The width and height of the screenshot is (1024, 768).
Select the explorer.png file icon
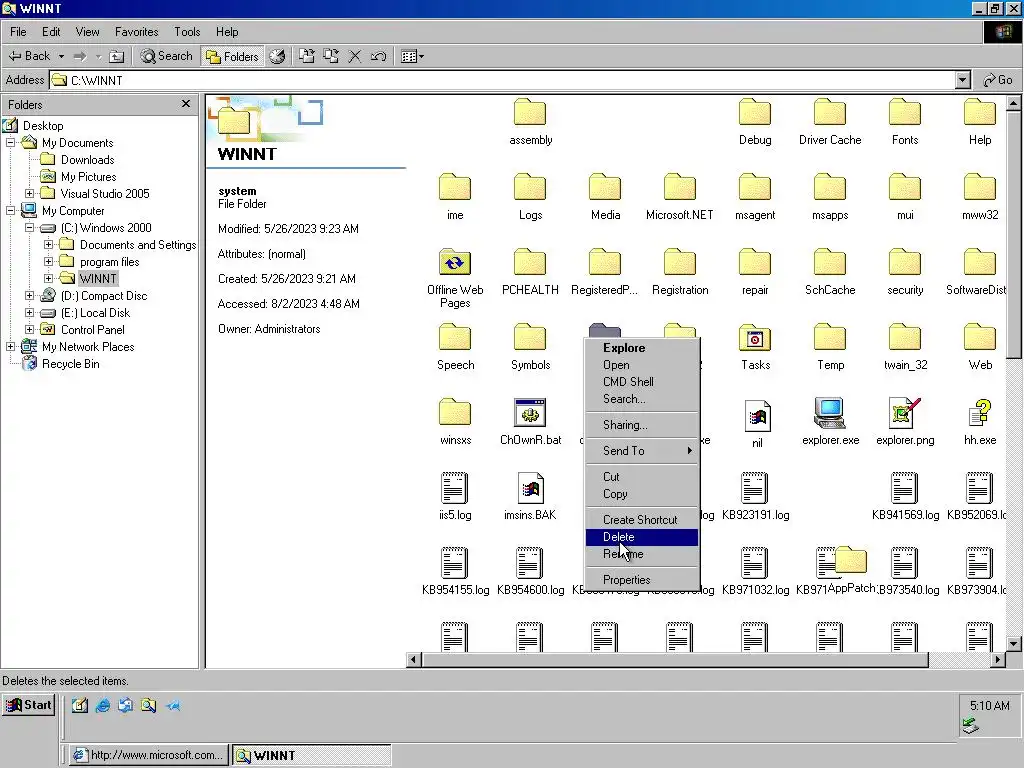905,413
